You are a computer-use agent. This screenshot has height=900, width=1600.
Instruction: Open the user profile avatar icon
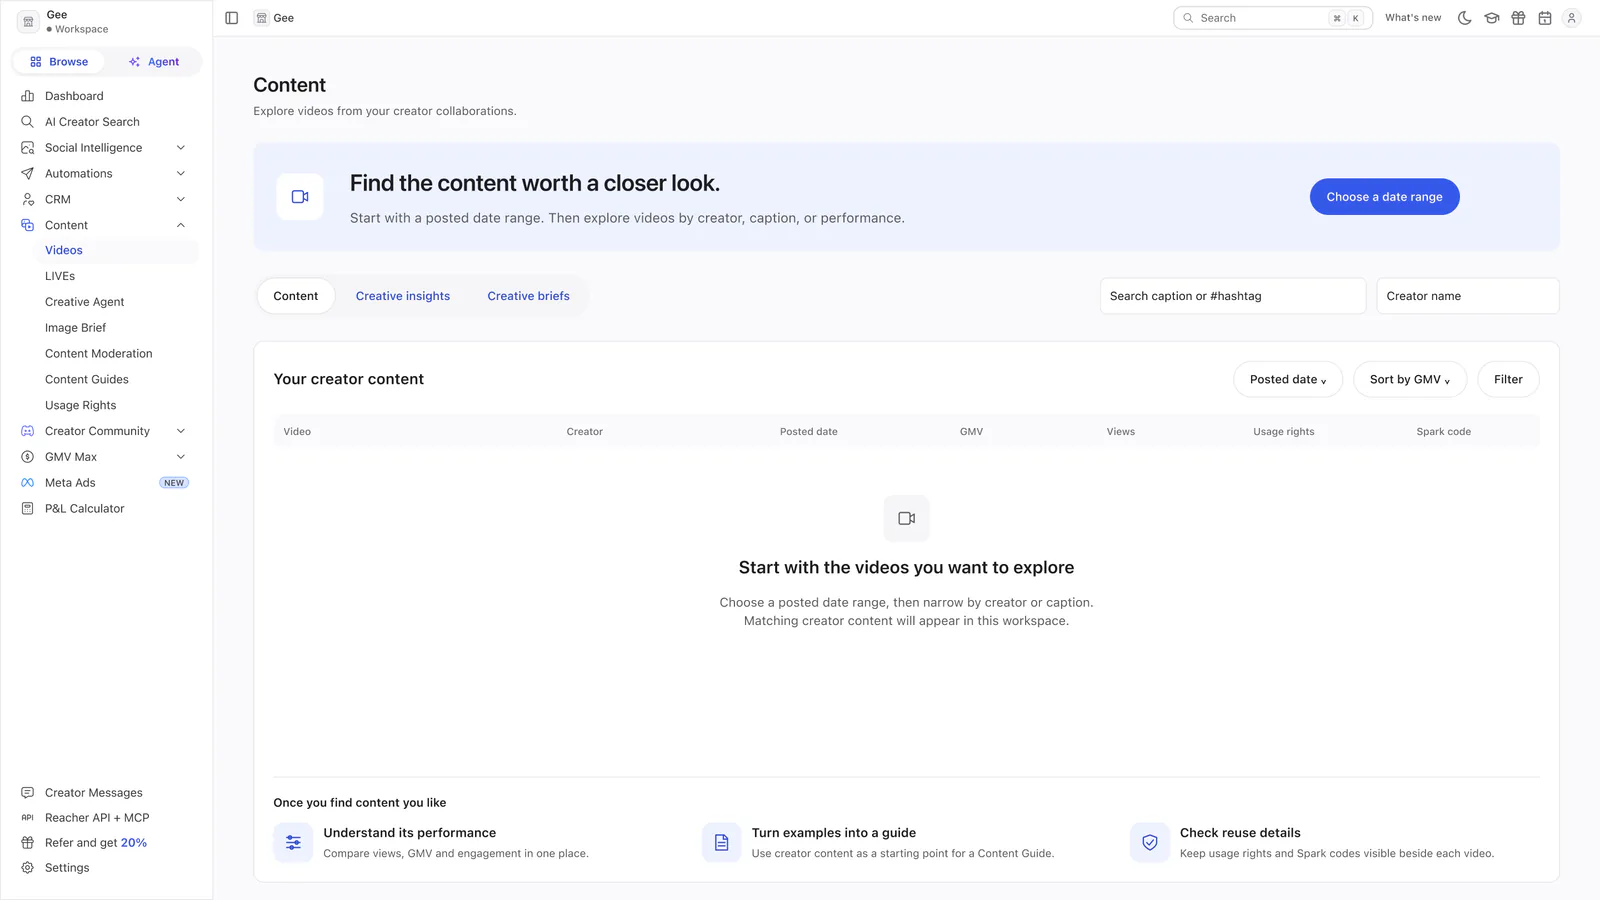pos(1572,18)
